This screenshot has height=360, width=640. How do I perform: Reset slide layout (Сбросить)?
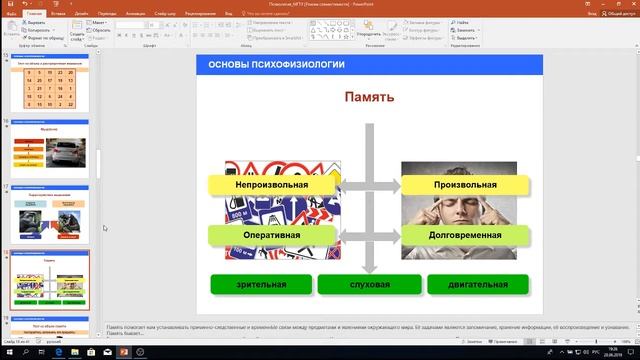[98, 30]
